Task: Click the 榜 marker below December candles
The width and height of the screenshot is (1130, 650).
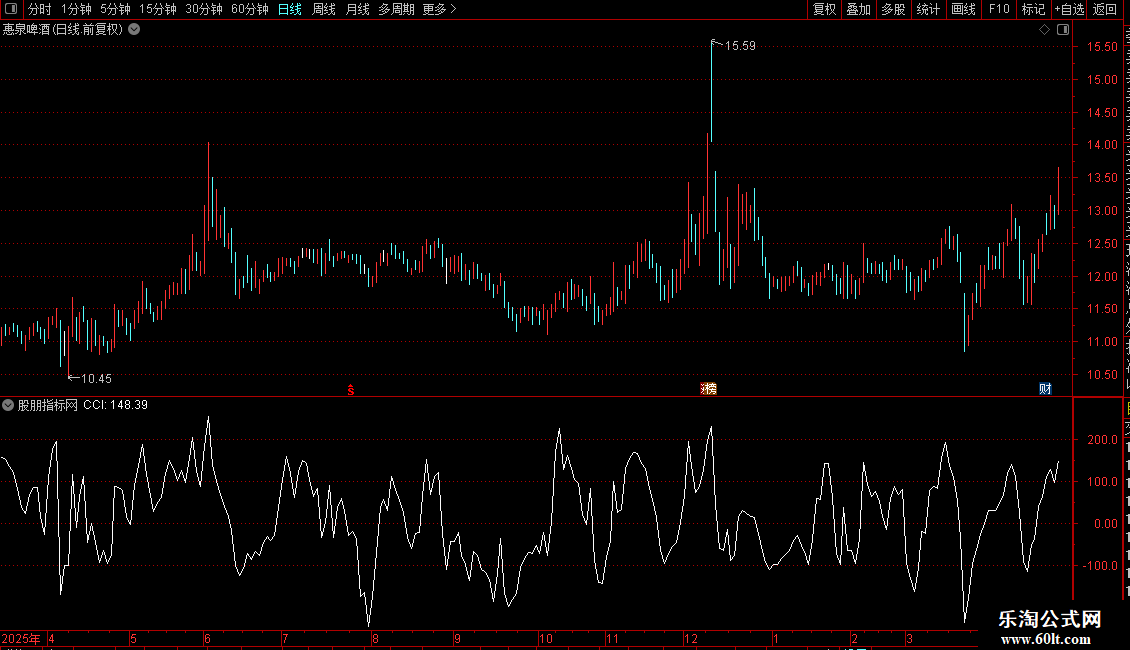Action: tap(709, 389)
